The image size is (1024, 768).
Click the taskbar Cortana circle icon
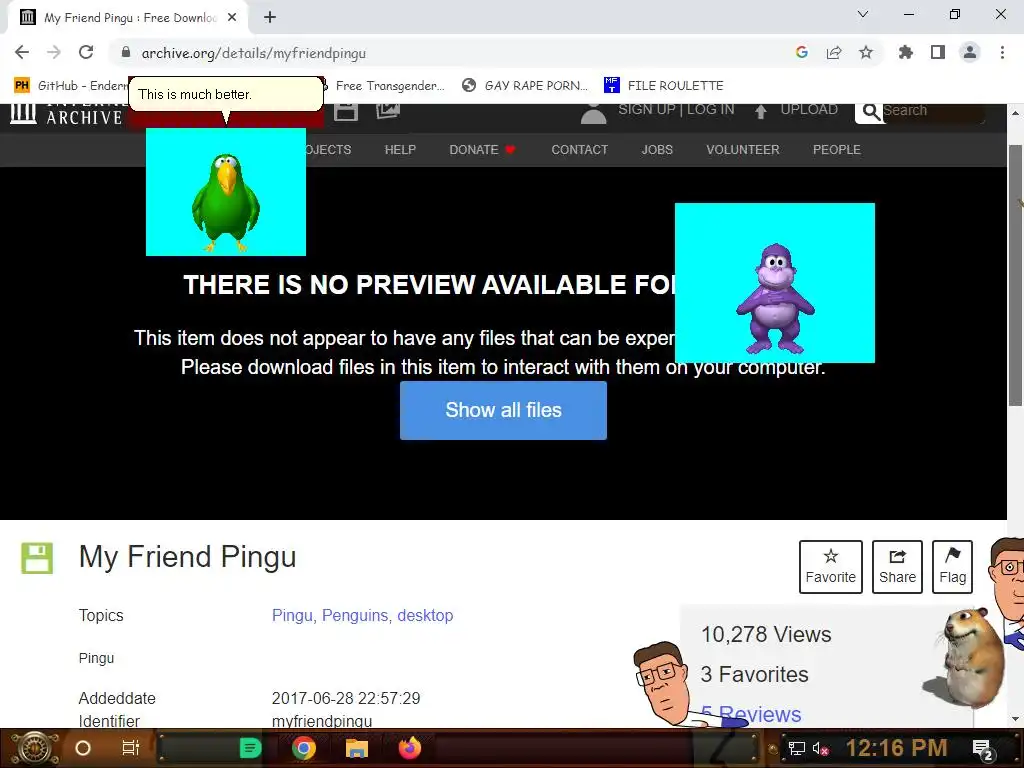pyautogui.click(x=83, y=748)
